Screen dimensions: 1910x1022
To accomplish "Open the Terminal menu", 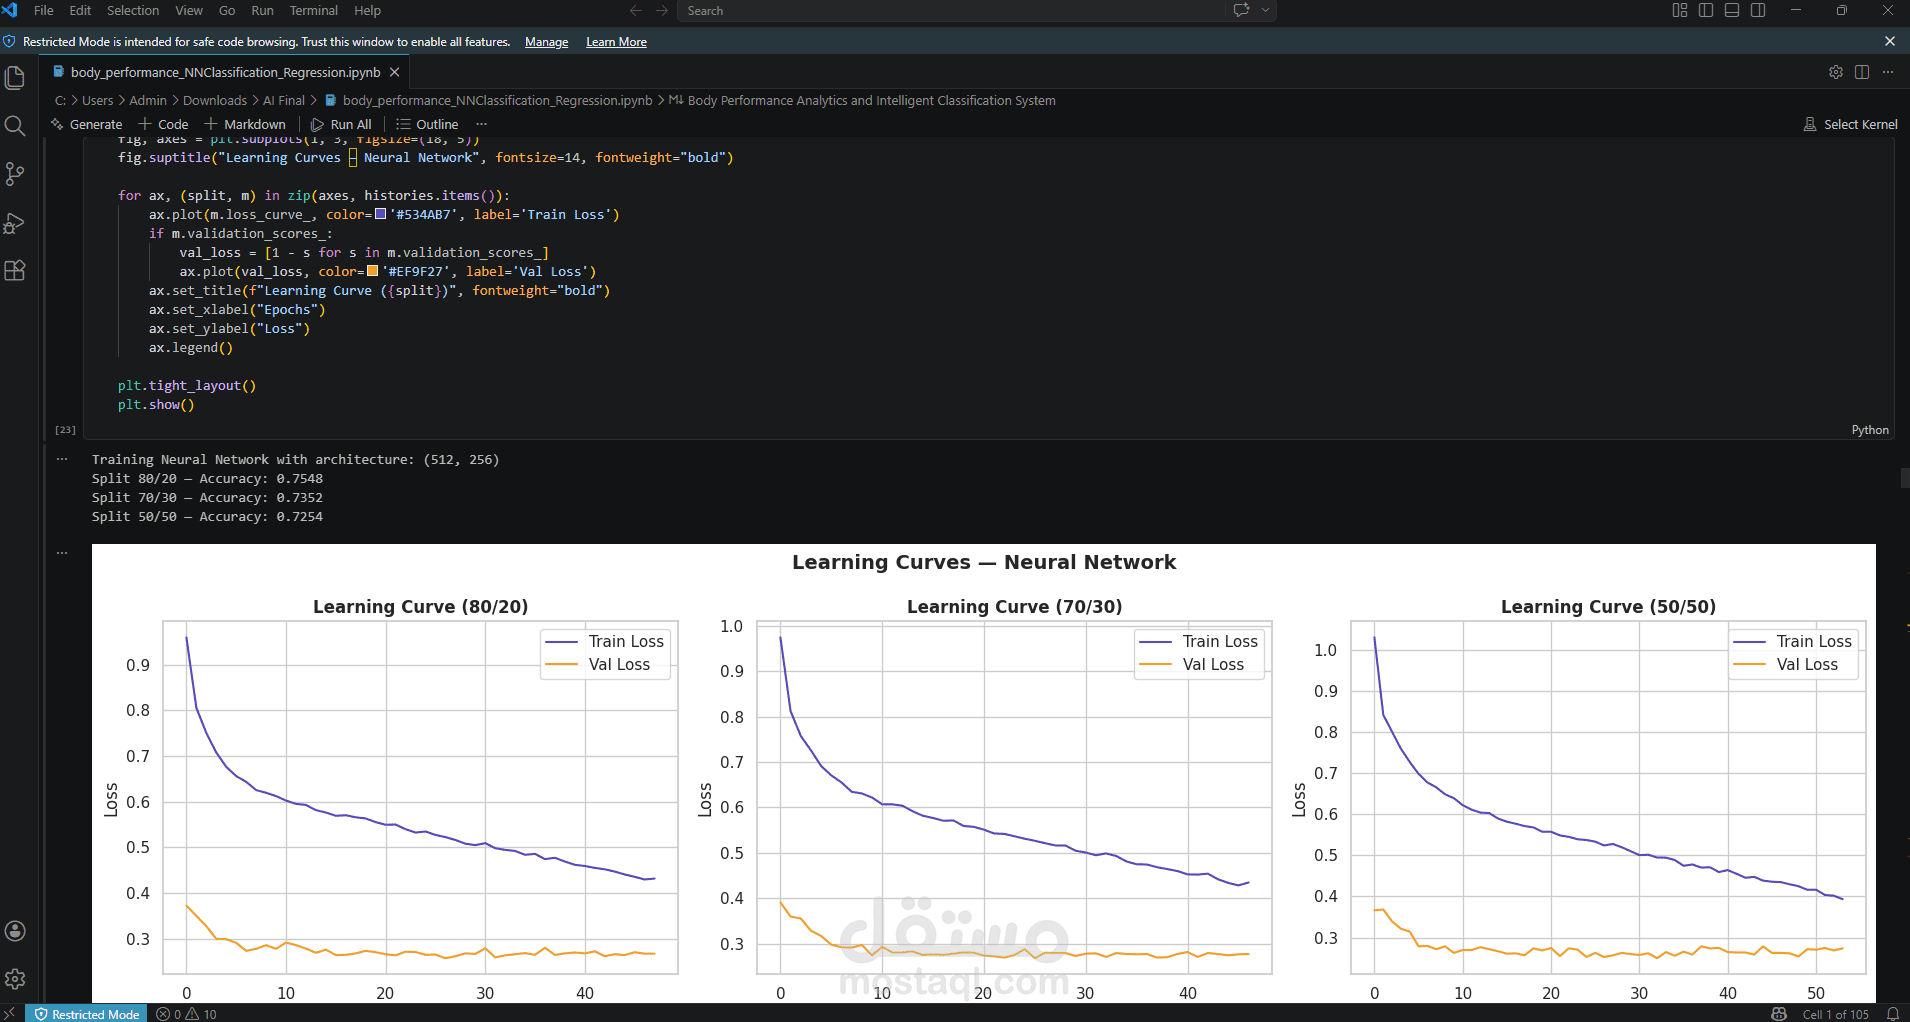I will click(x=314, y=11).
